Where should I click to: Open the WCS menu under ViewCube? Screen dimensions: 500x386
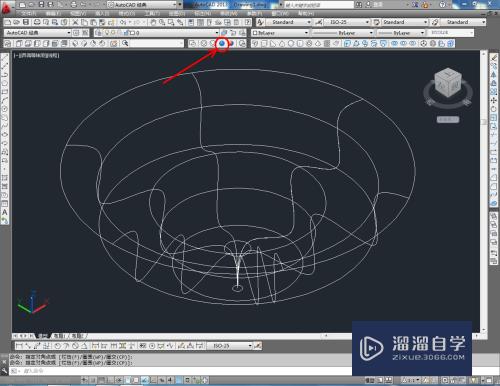448,119
